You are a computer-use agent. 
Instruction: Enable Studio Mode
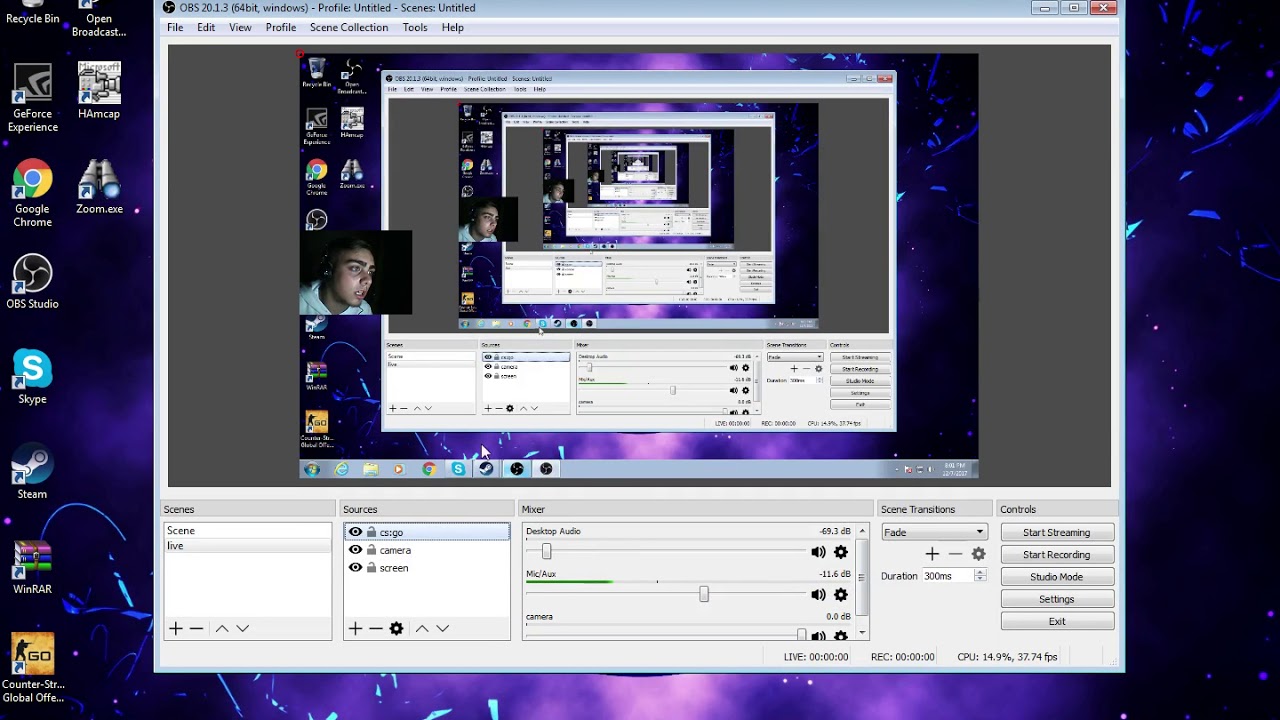pyautogui.click(x=1056, y=577)
